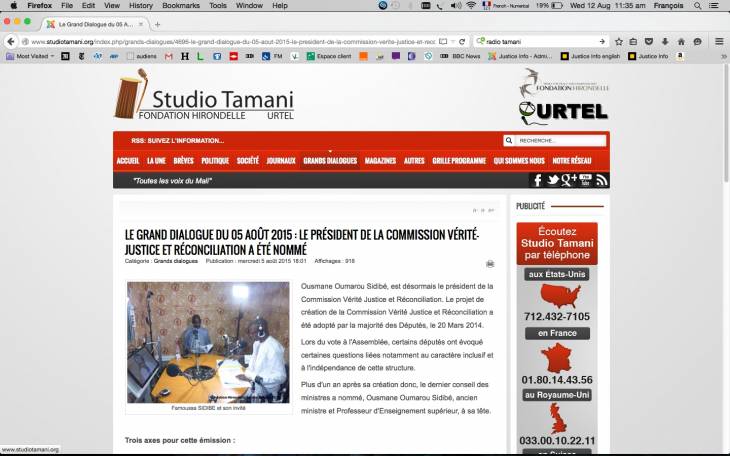Open the BBC News bookmark
Image resolution: width=730 pixels, height=456 pixels.
point(460,56)
